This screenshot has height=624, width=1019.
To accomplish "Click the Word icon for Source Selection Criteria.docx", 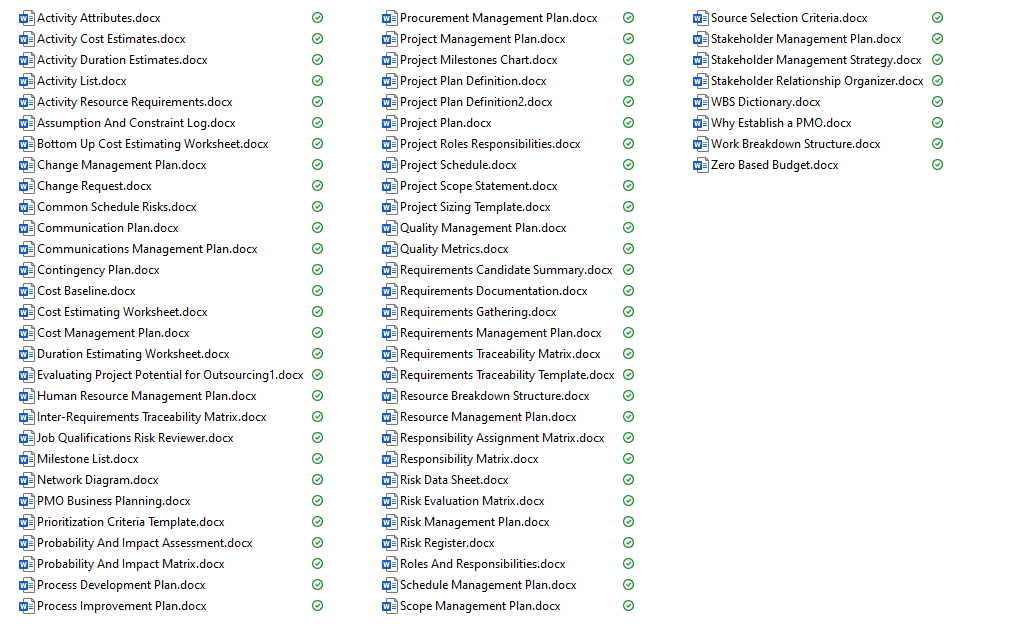I will tap(701, 18).
